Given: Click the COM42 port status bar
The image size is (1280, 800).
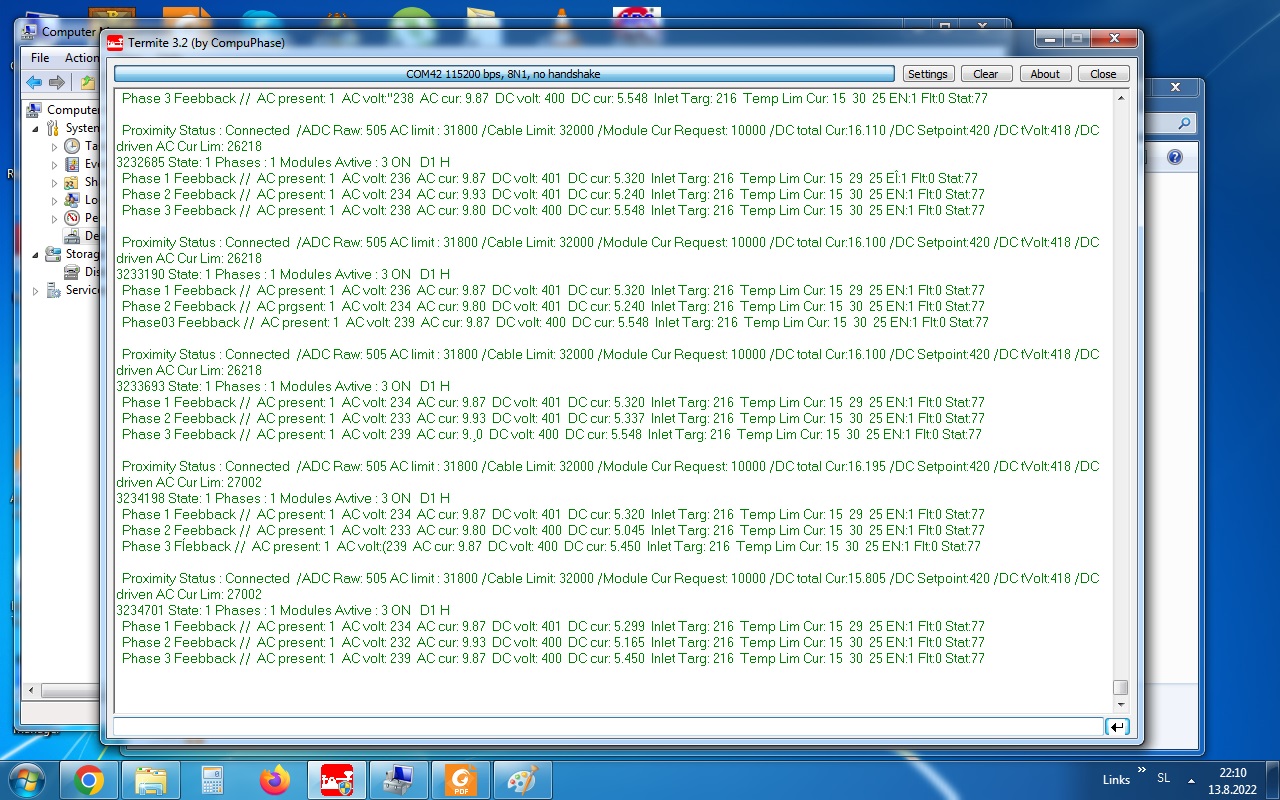Looking at the screenshot, I should tap(503, 74).
